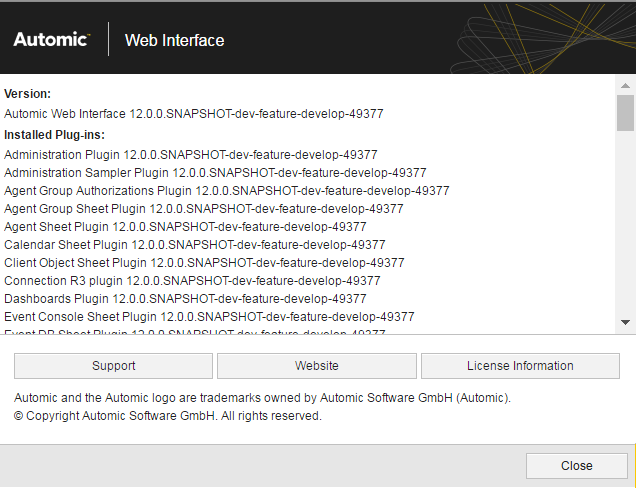636x488 pixels.
Task: Select the Agent Group Sheet Plugin row
Action: (204, 209)
